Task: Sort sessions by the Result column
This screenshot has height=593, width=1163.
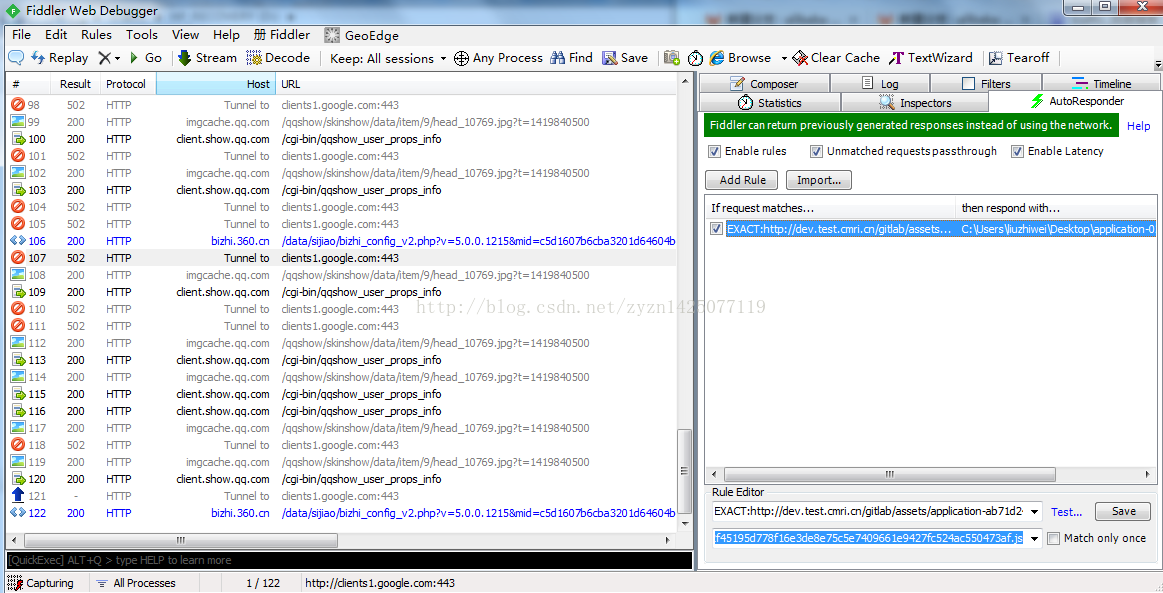Action: (75, 84)
